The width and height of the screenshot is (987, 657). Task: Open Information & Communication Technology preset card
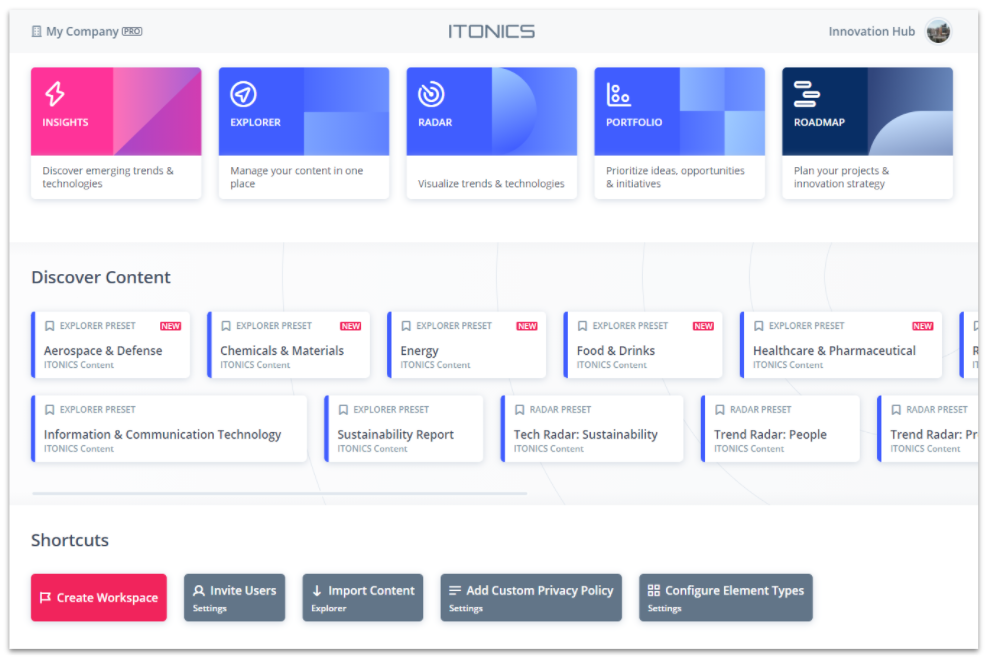[x=169, y=429]
